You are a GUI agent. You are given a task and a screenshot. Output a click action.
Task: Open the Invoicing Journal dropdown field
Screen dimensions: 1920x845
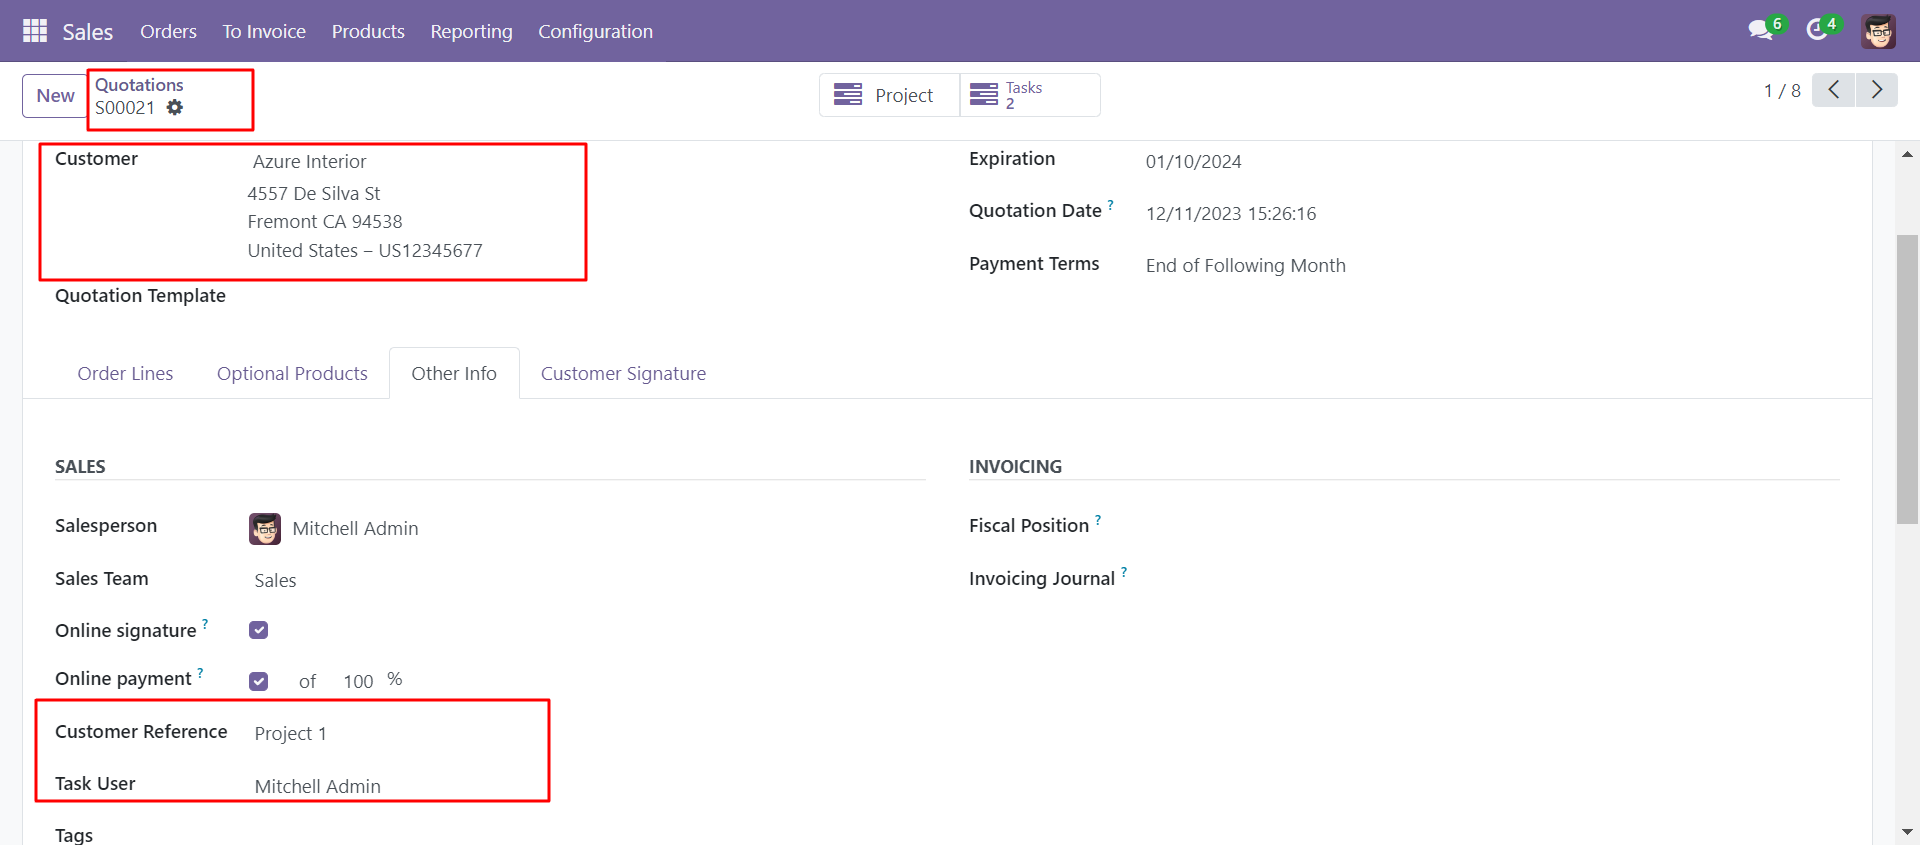point(1490,579)
